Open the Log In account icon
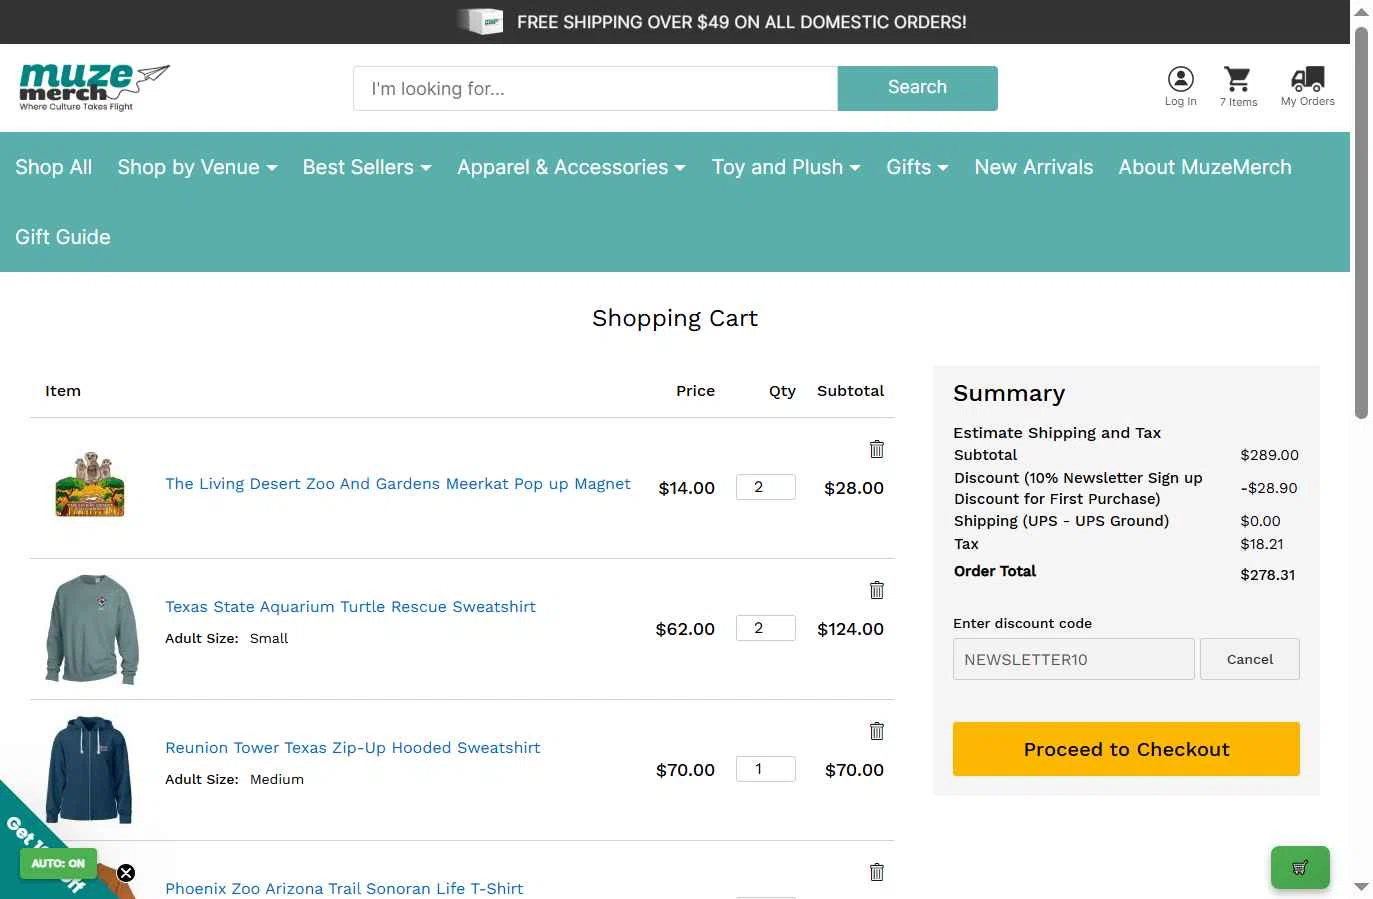This screenshot has height=899, width=1373. [1180, 86]
